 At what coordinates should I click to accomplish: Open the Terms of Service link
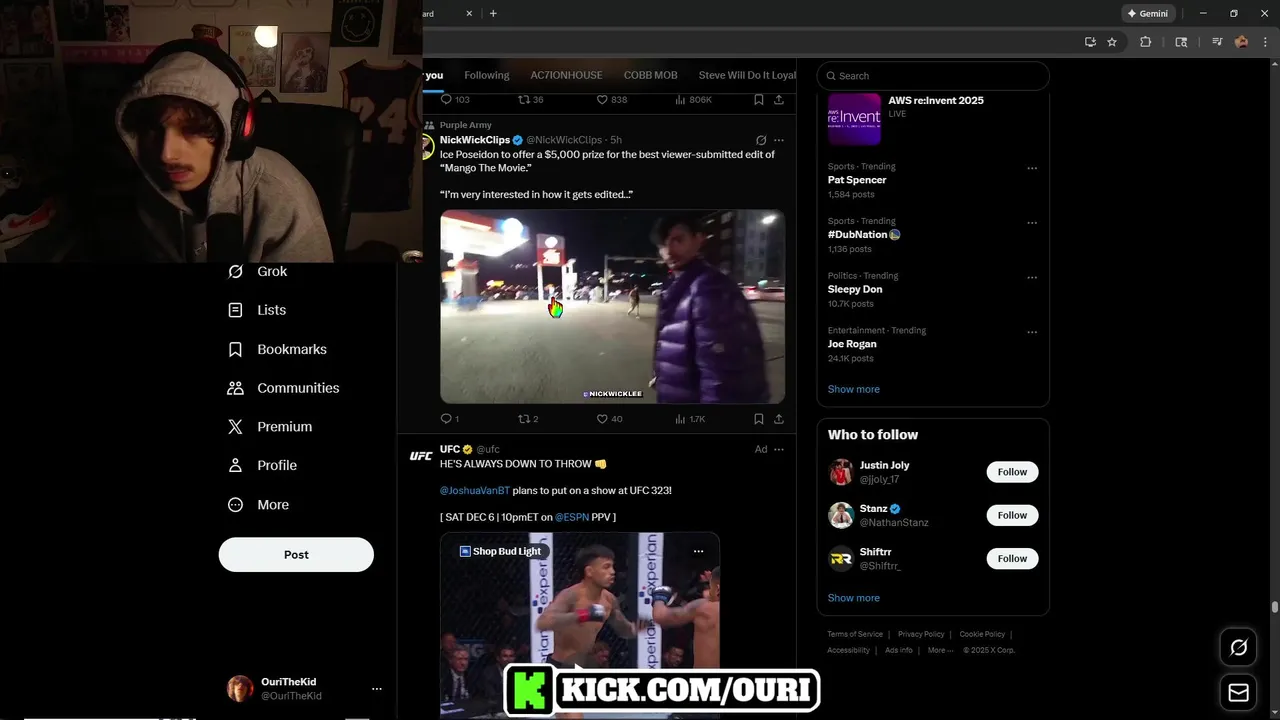pyautogui.click(x=855, y=634)
